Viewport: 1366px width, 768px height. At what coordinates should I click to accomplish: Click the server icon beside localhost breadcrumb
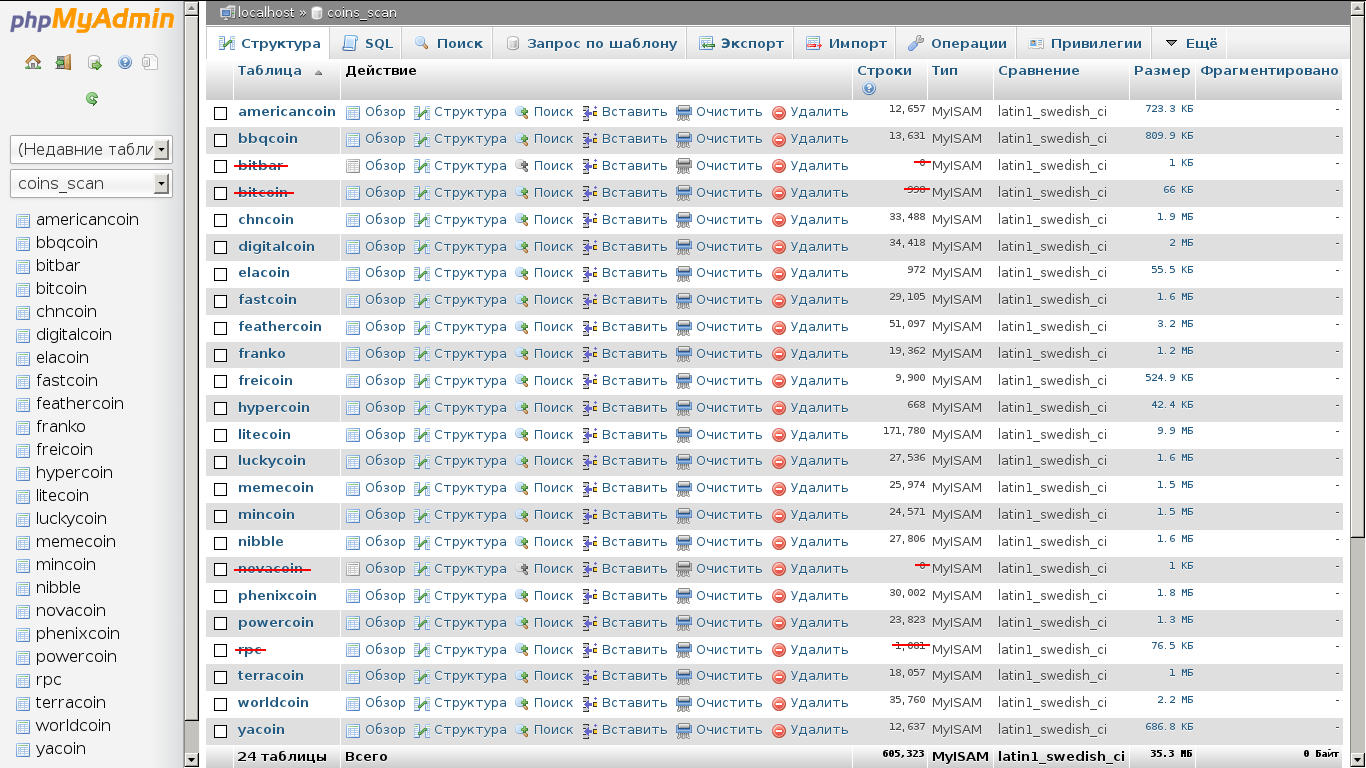(227, 13)
